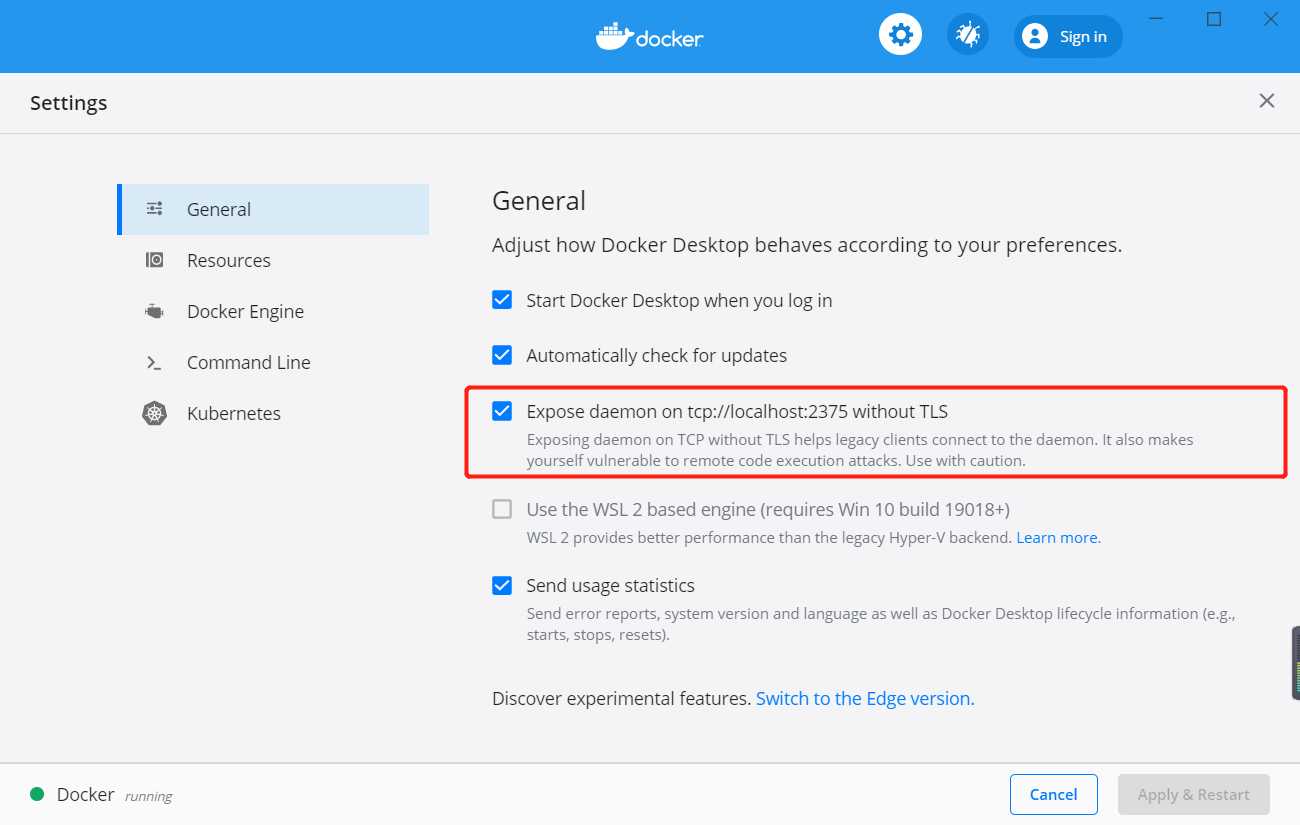Select General in the settings sidebar

click(273, 209)
